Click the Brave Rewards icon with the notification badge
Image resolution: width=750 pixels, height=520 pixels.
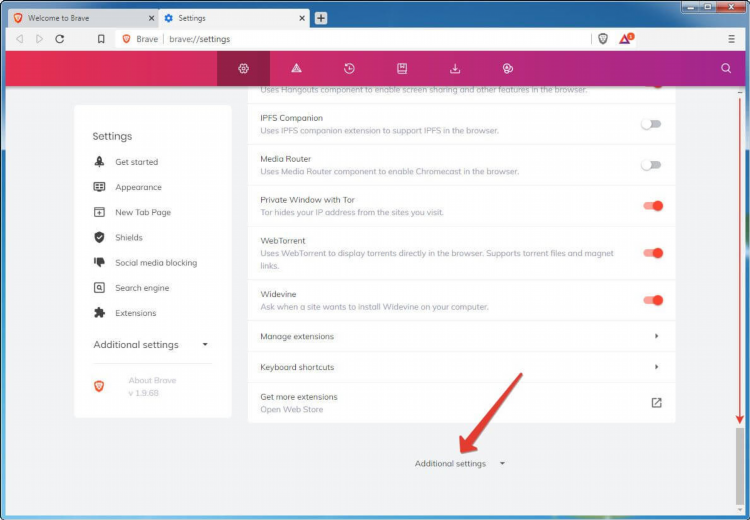tap(626, 38)
